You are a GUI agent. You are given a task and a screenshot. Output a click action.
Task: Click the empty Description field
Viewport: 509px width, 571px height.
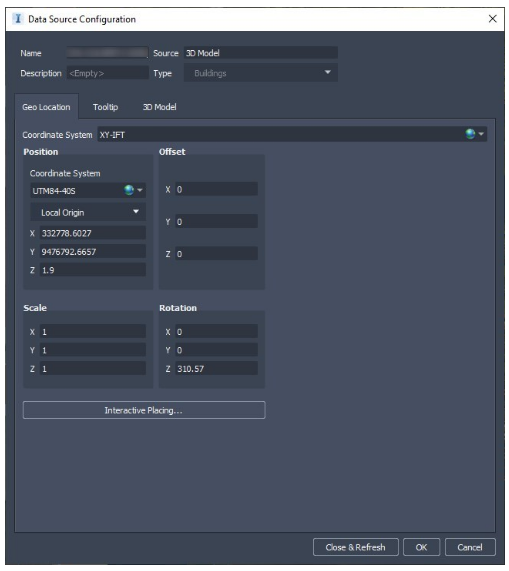point(107,73)
